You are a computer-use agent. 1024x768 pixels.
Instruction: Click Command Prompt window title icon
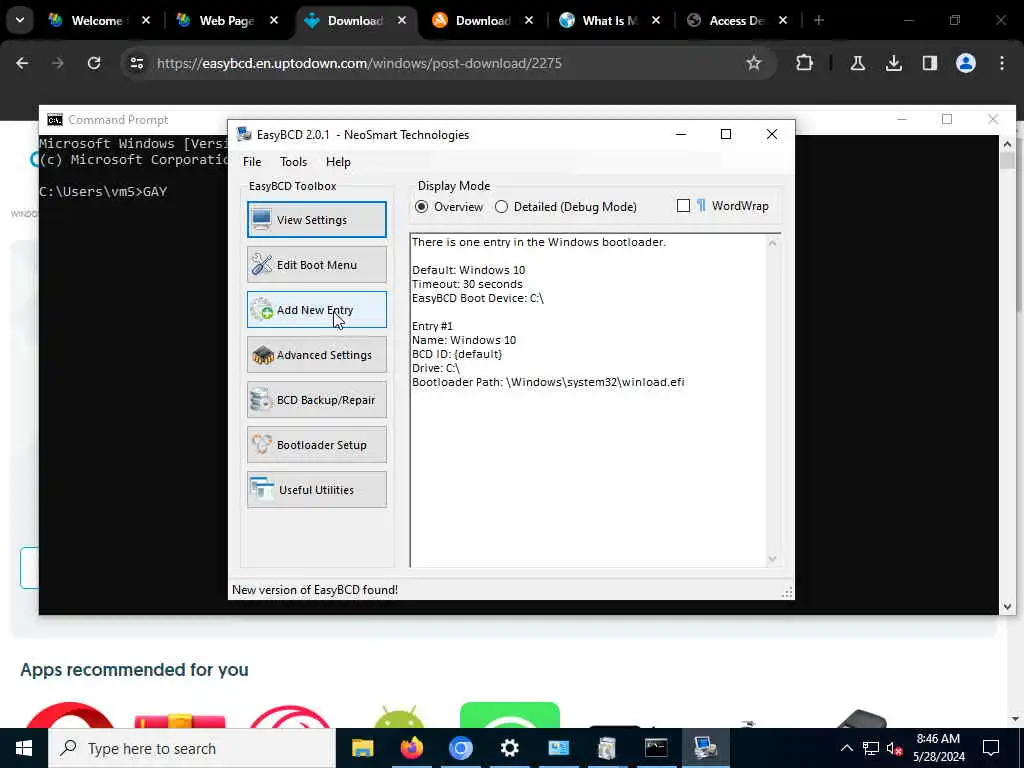click(55, 120)
